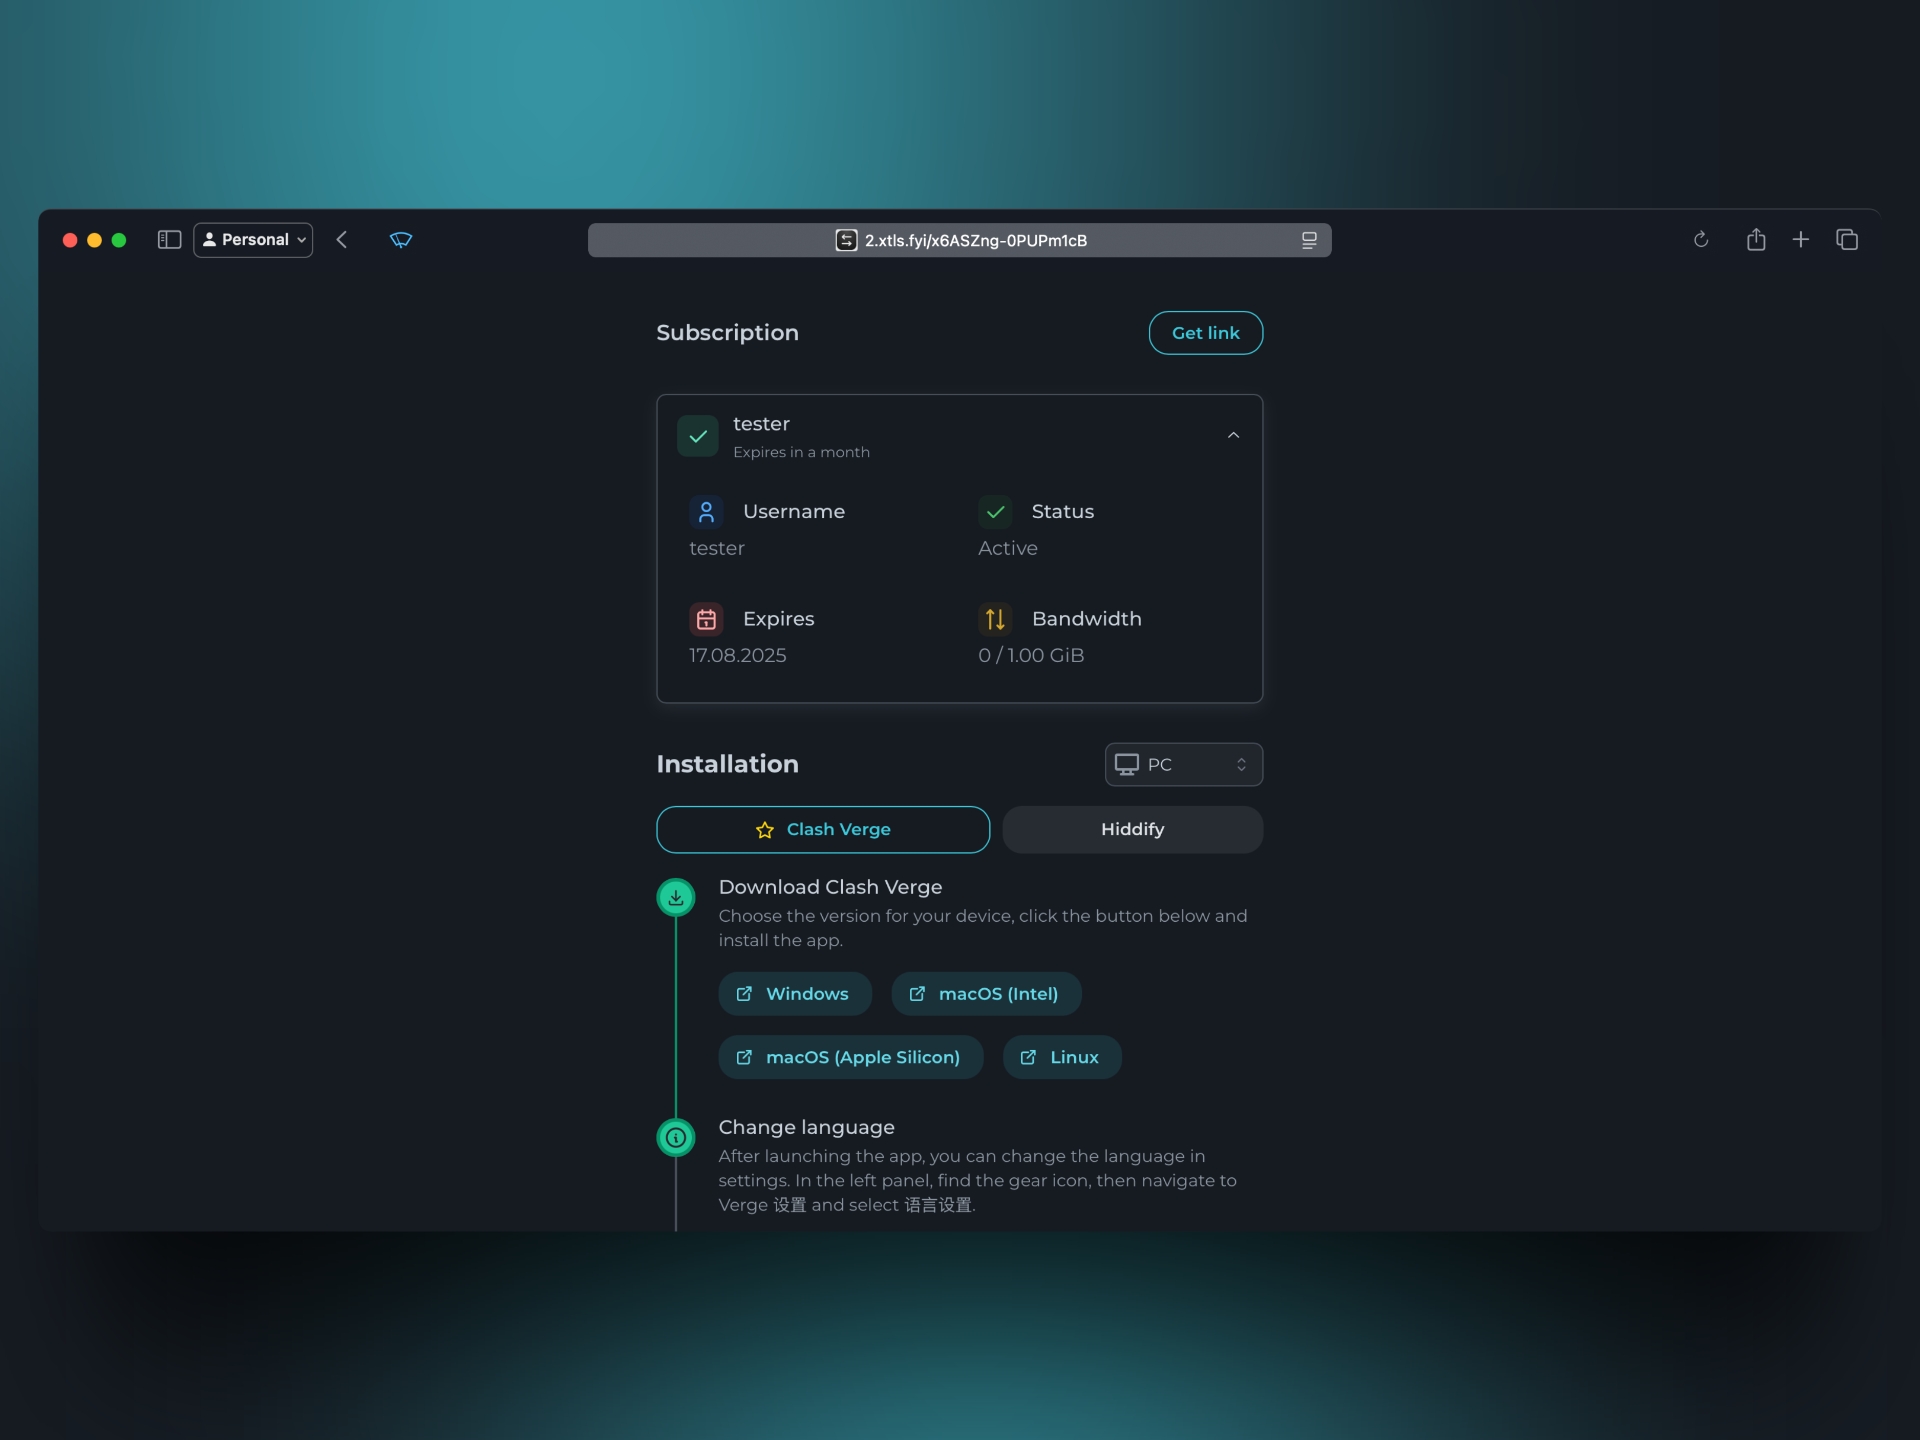1920x1440 pixels.
Task: Open the Linux download link
Action: tap(1062, 1058)
